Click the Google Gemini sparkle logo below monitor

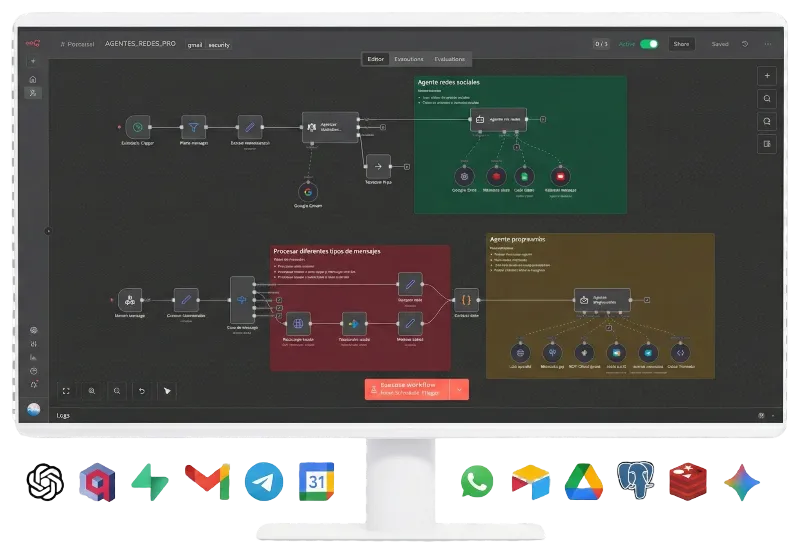pyautogui.click(x=742, y=482)
